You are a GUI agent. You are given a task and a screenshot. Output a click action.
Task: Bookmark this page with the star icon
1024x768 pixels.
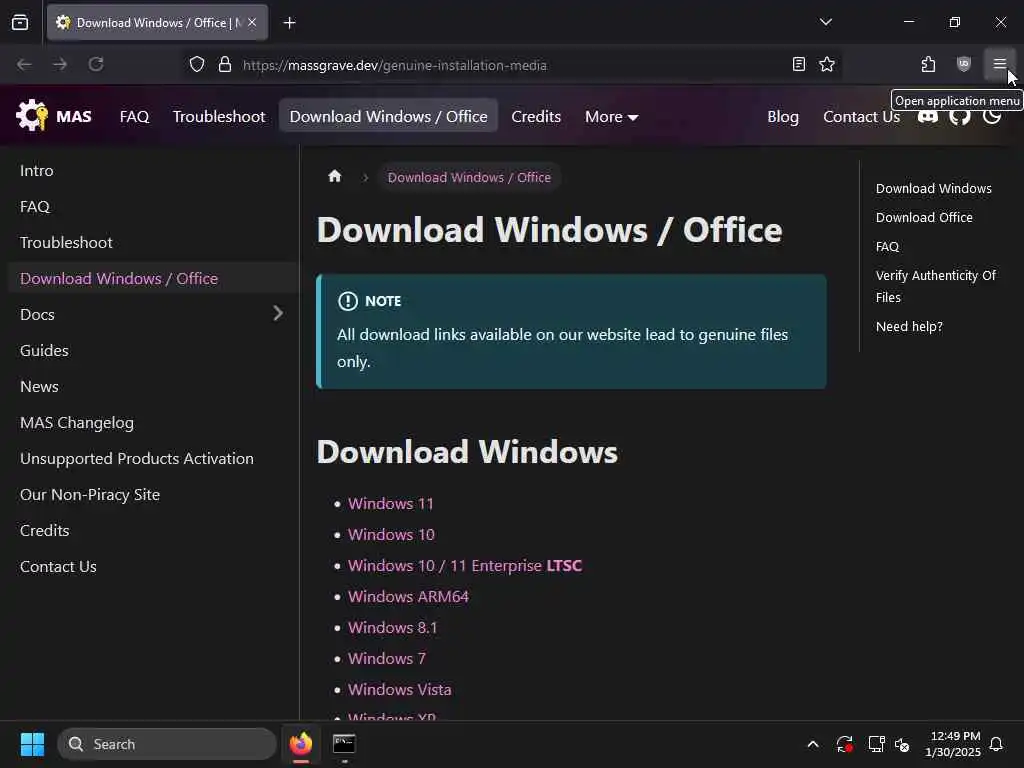click(827, 64)
